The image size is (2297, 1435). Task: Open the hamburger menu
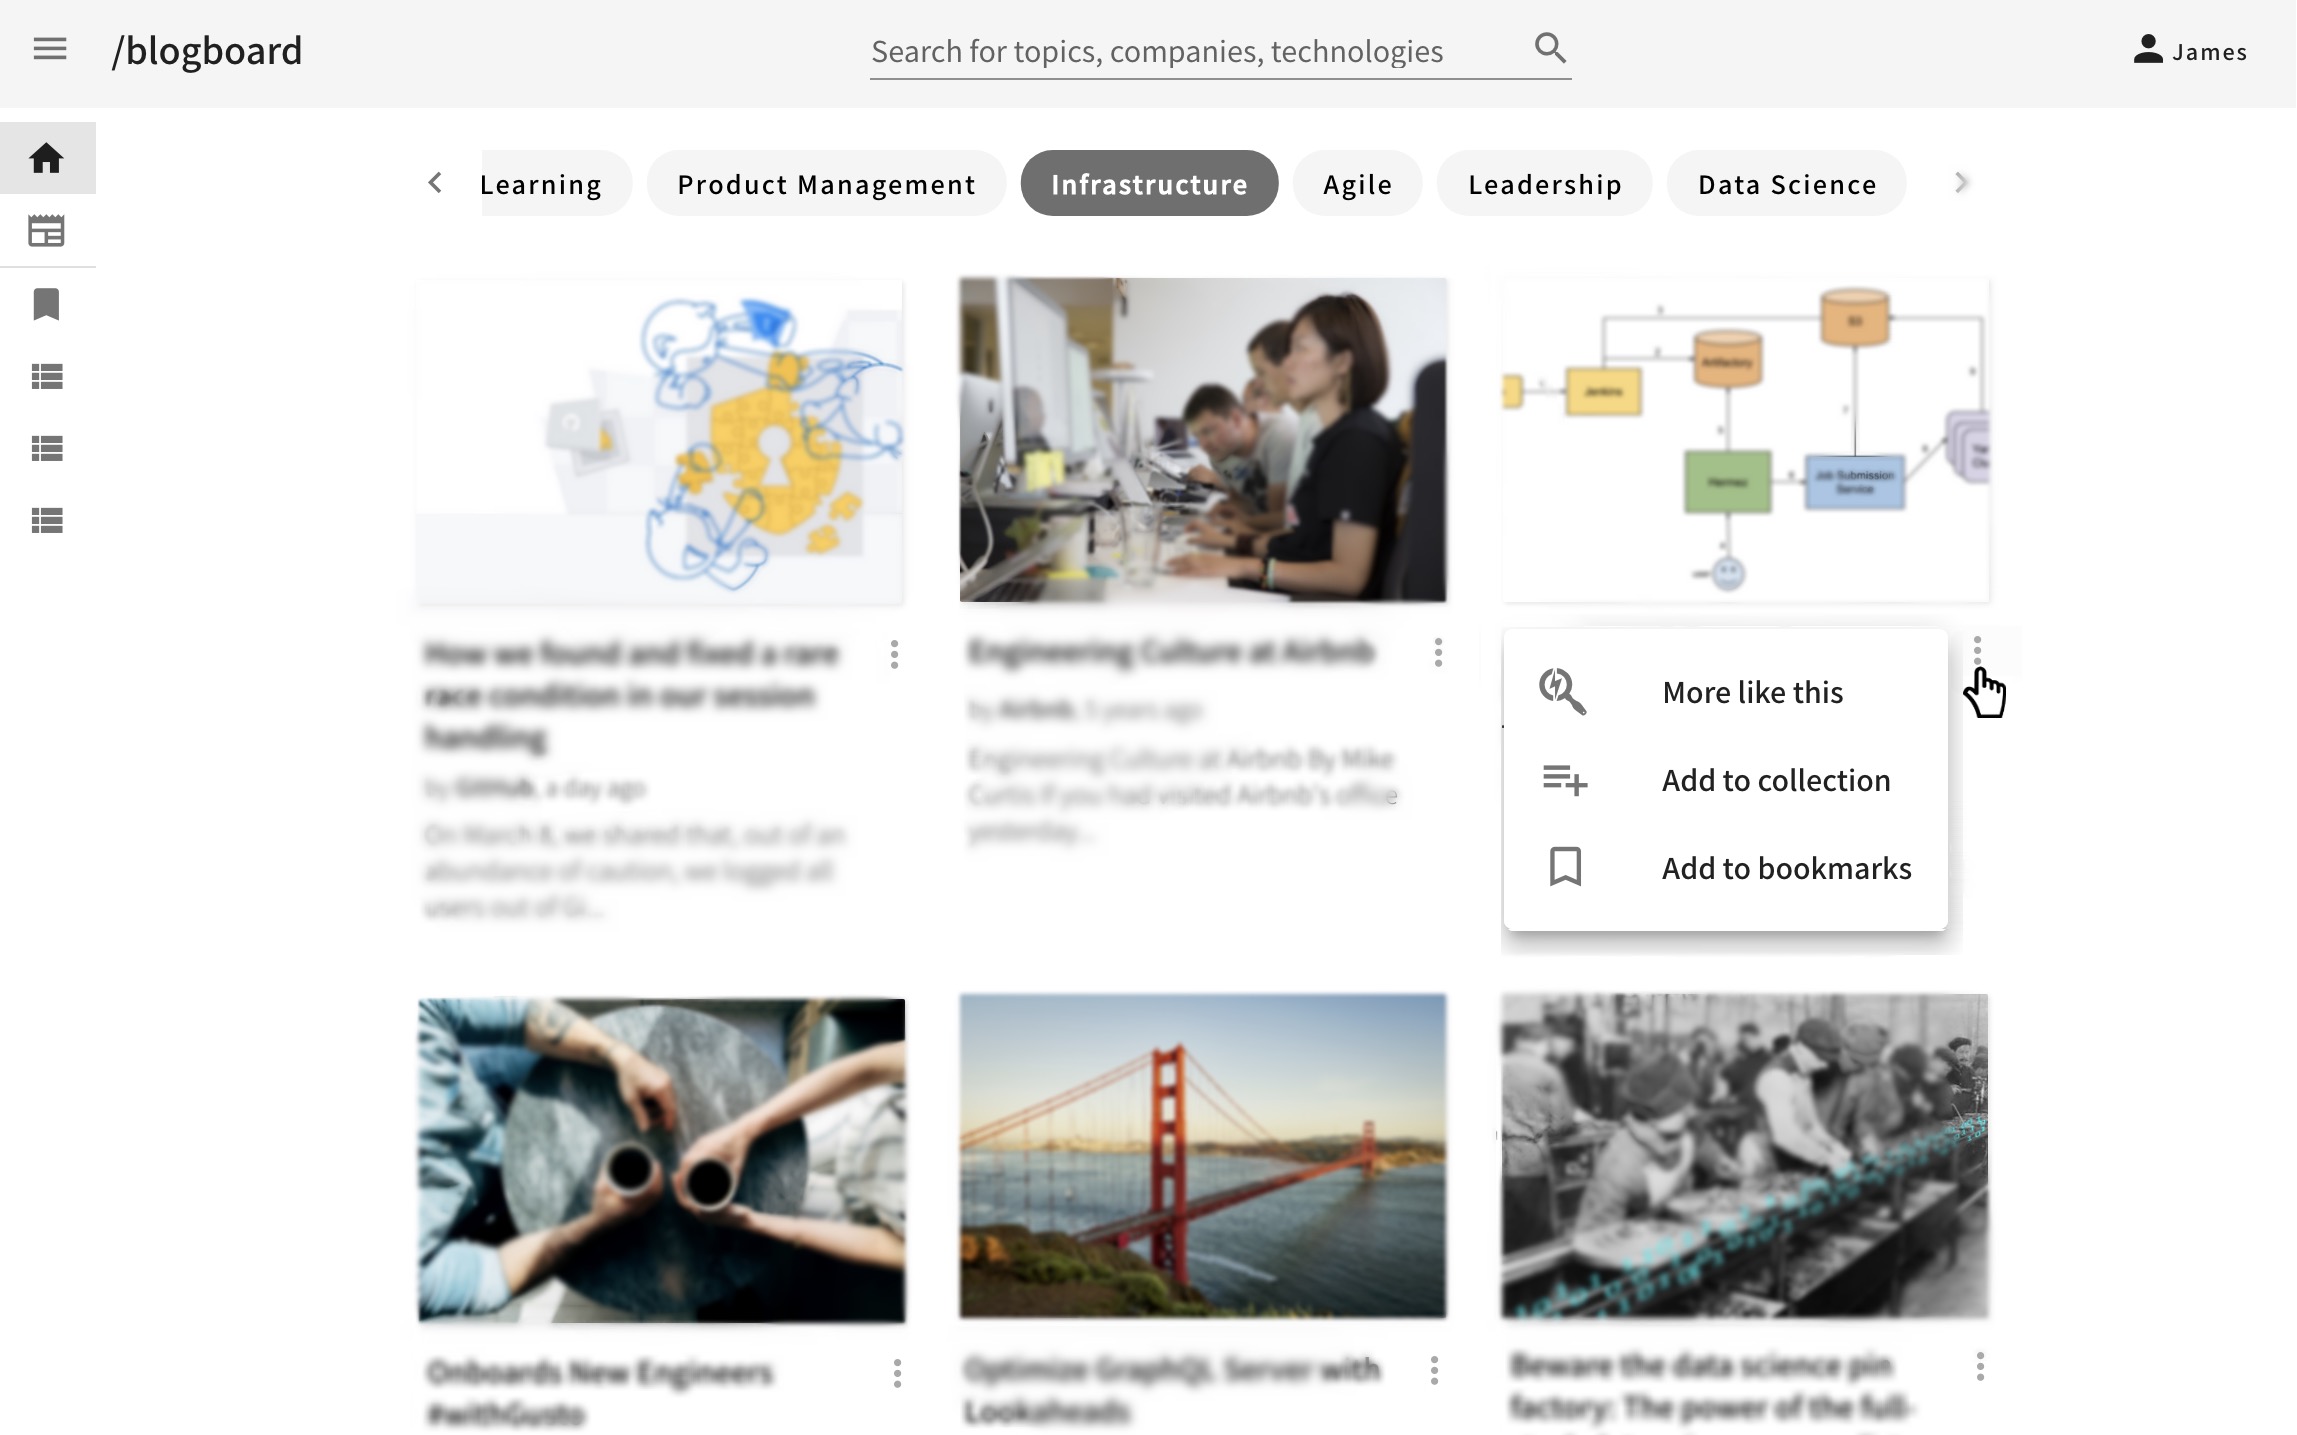(49, 49)
